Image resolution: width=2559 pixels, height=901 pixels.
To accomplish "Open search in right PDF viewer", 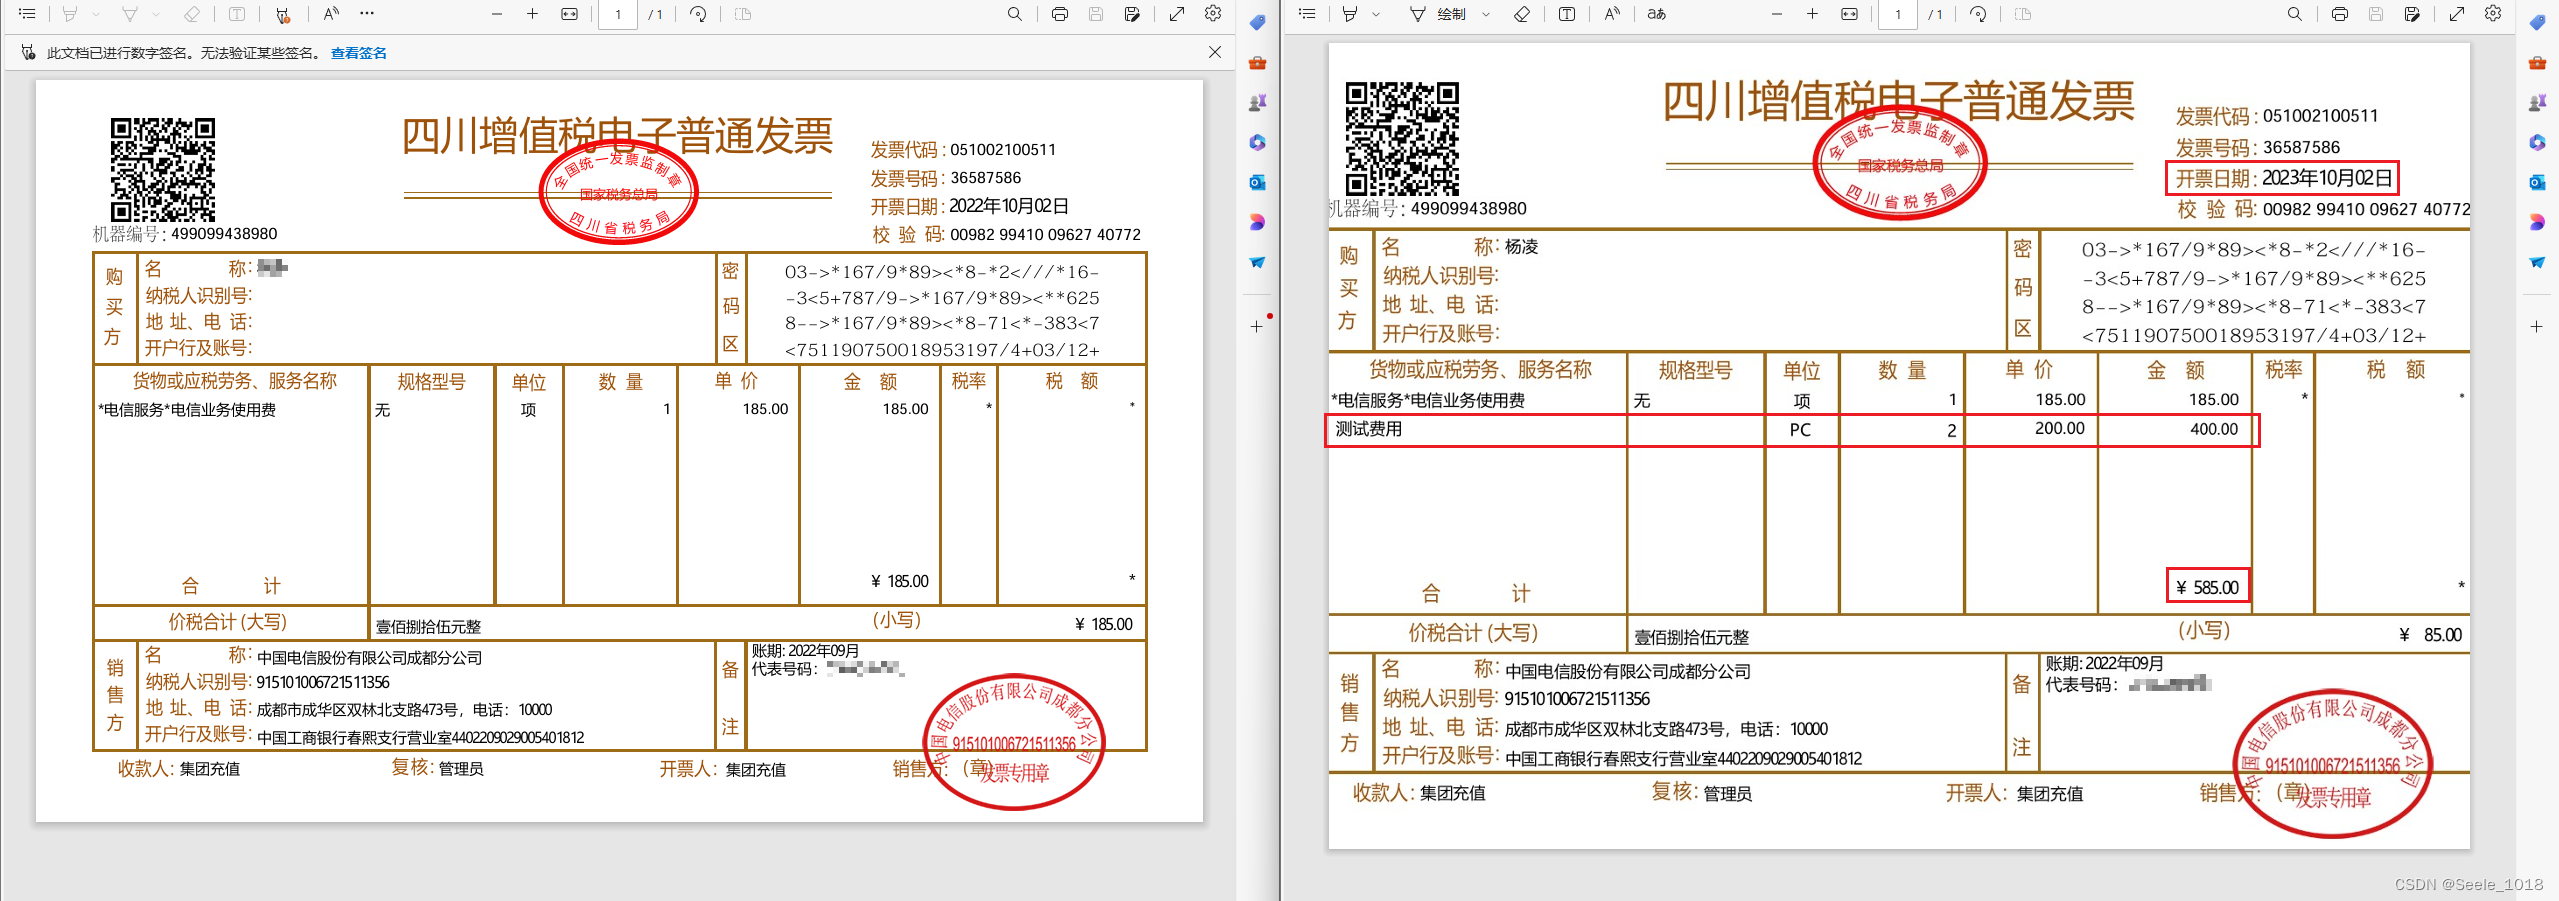I will coord(2294,14).
